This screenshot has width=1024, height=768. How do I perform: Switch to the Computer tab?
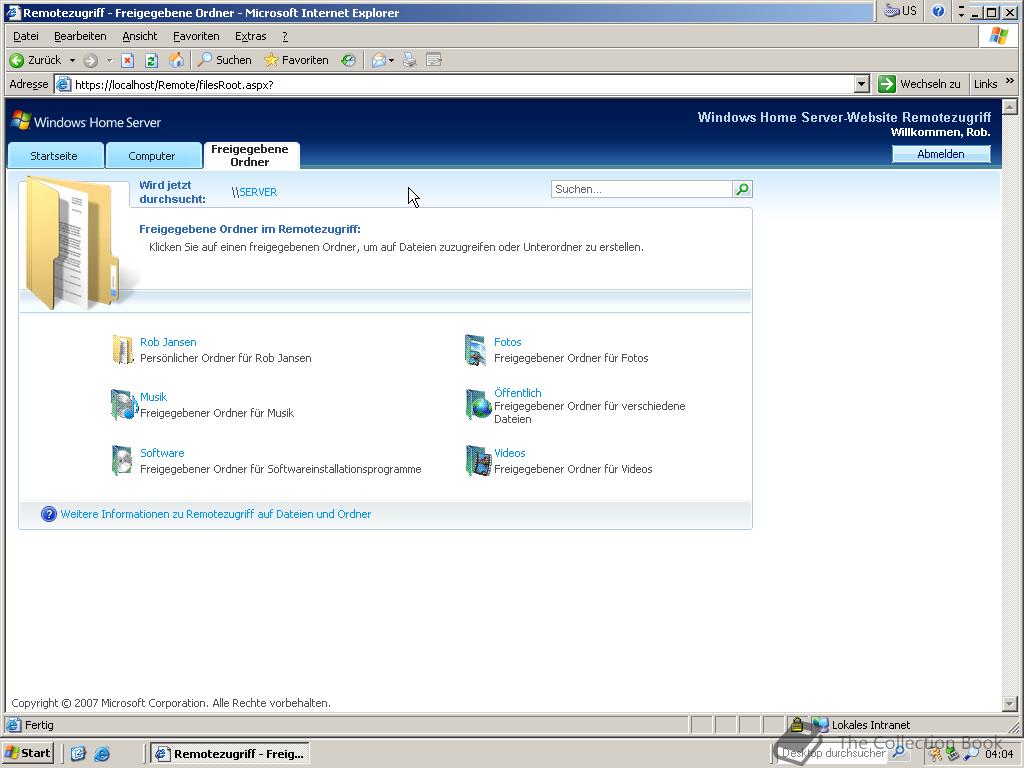pos(153,155)
